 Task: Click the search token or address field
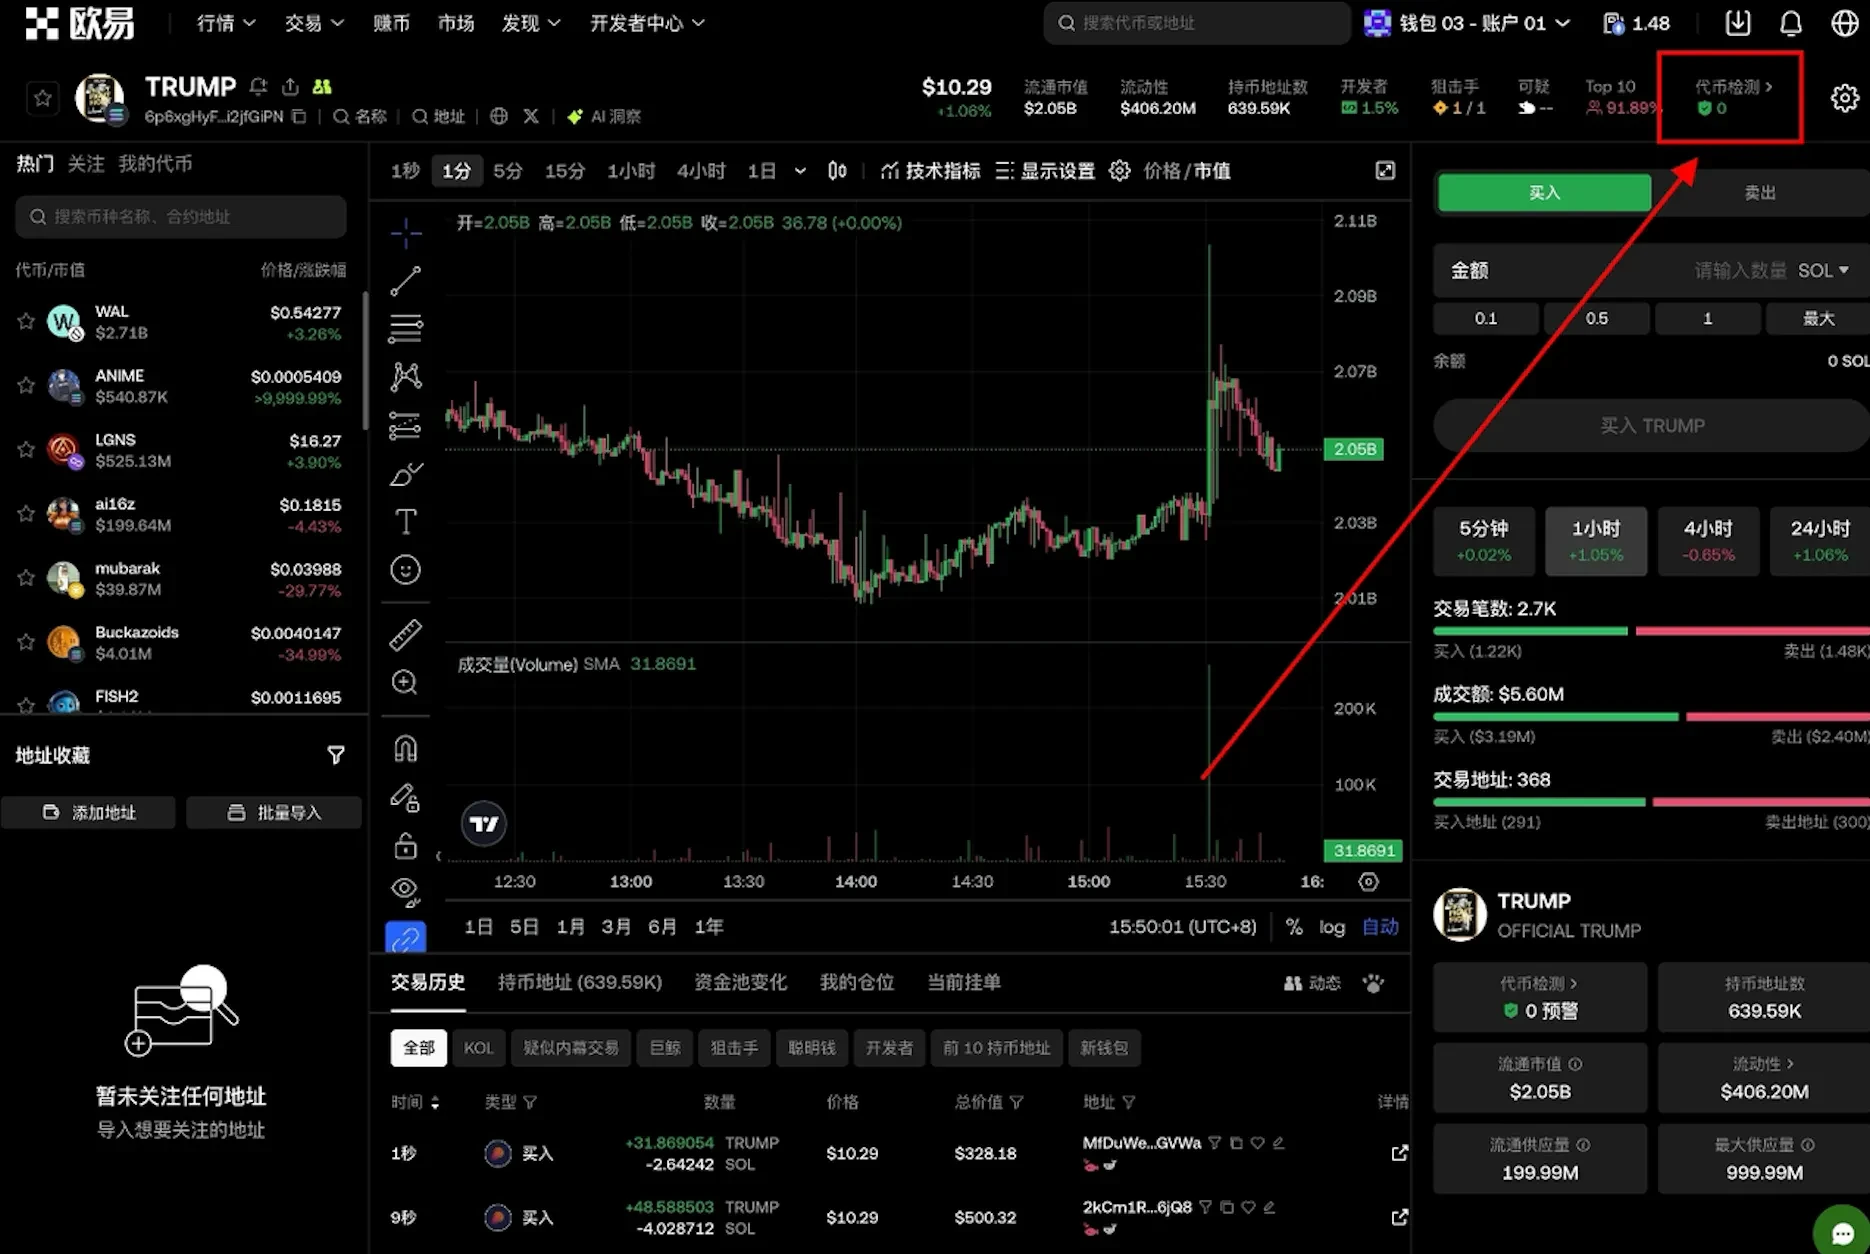(1197, 23)
